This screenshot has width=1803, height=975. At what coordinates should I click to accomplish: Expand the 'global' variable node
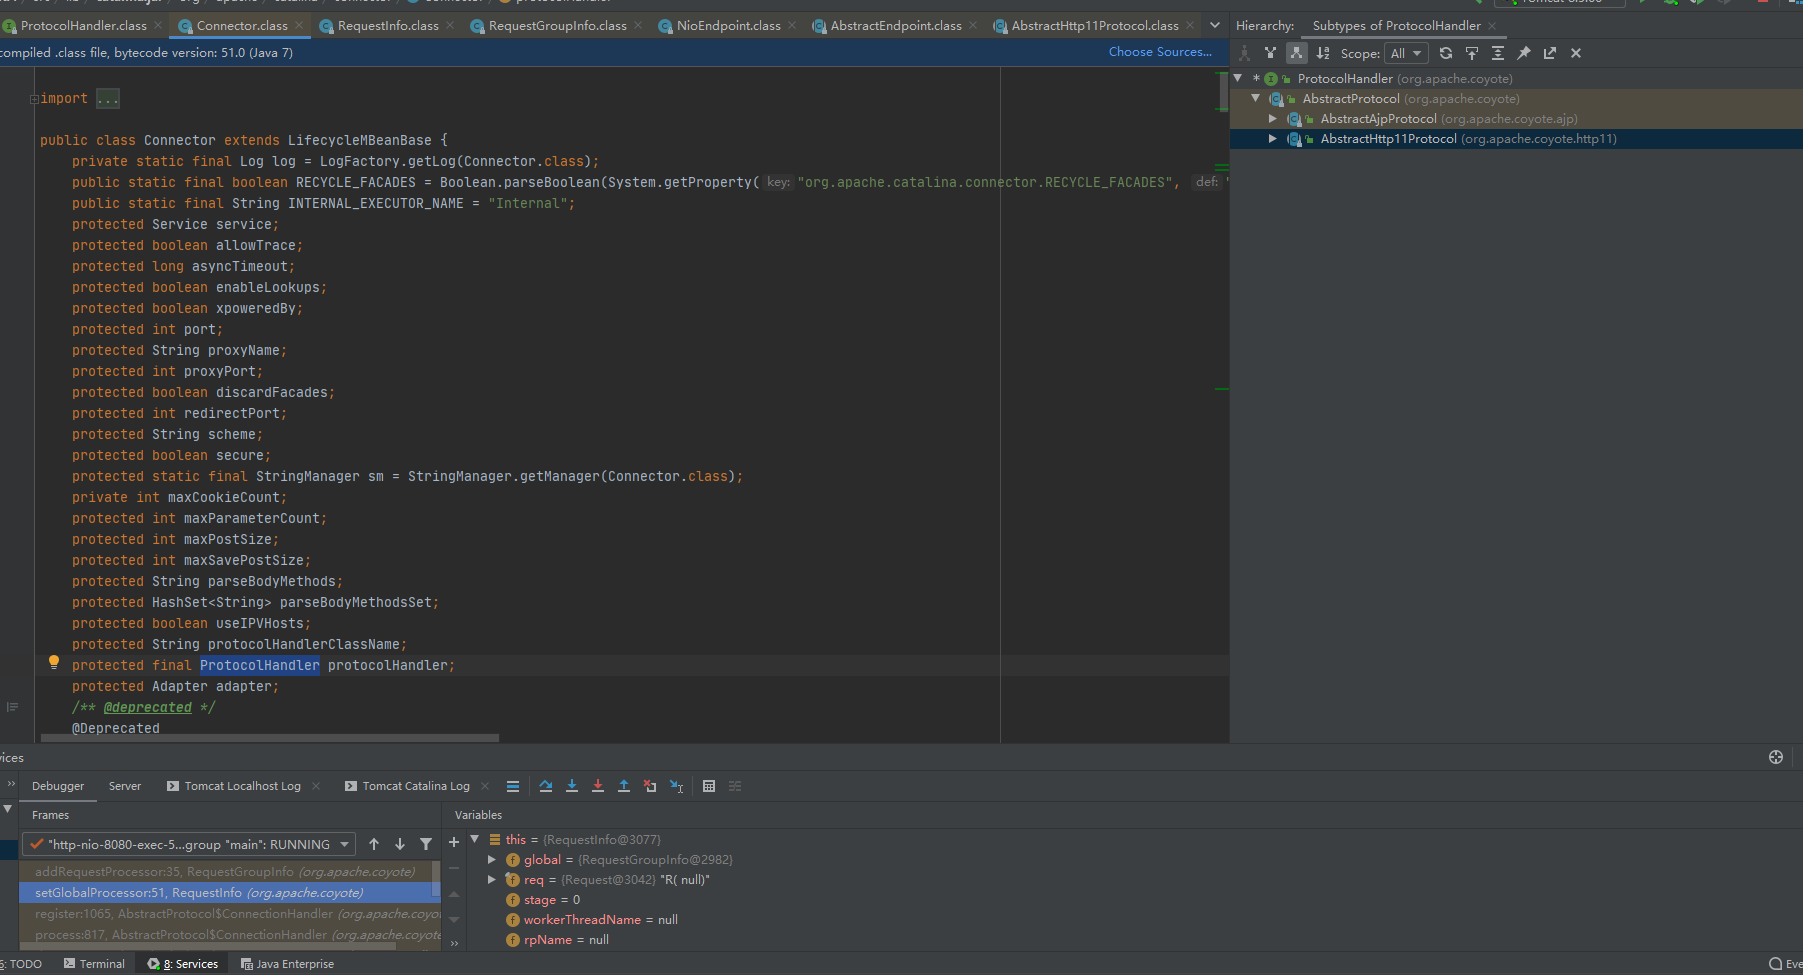(492, 859)
